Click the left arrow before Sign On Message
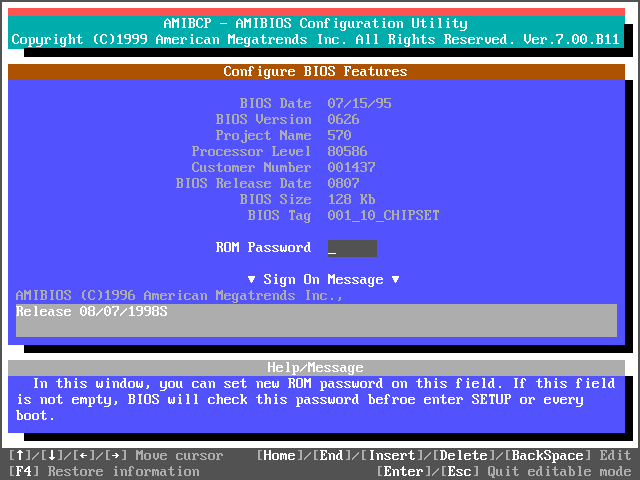 click(251, 280)
